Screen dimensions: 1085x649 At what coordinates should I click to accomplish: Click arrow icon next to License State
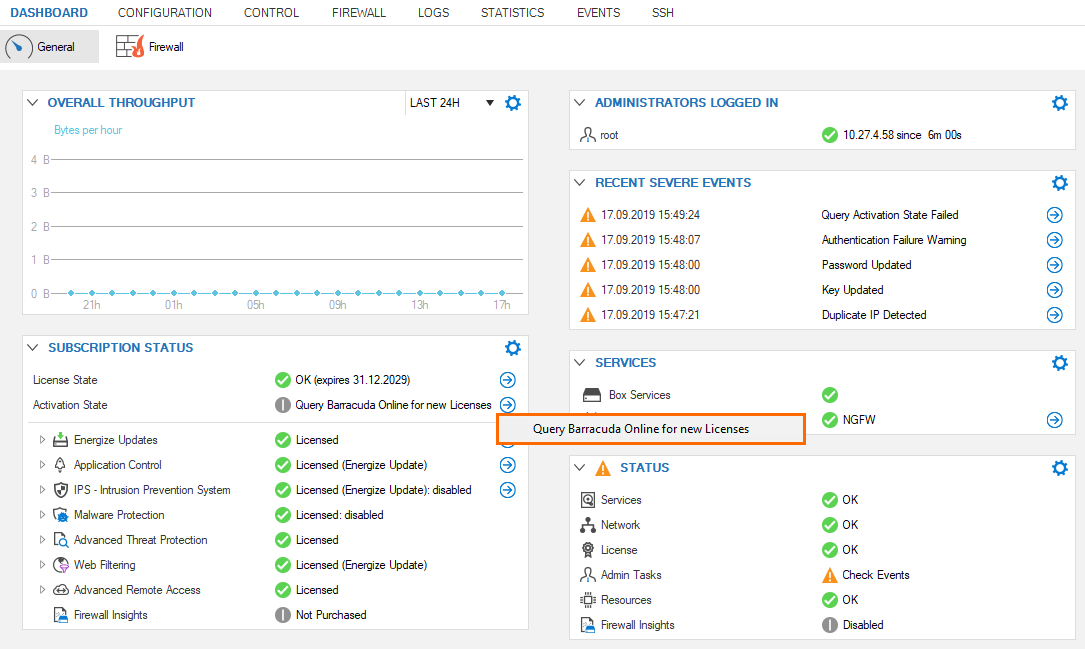pos(508,380)
